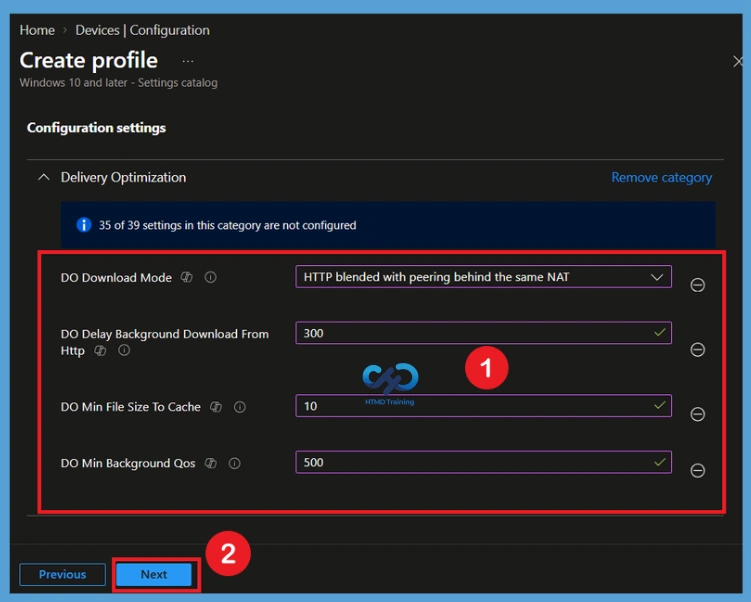Remove the DO Min File Size To Cache setting
Viewport: 751px width, 602px height.
[697, 414]
